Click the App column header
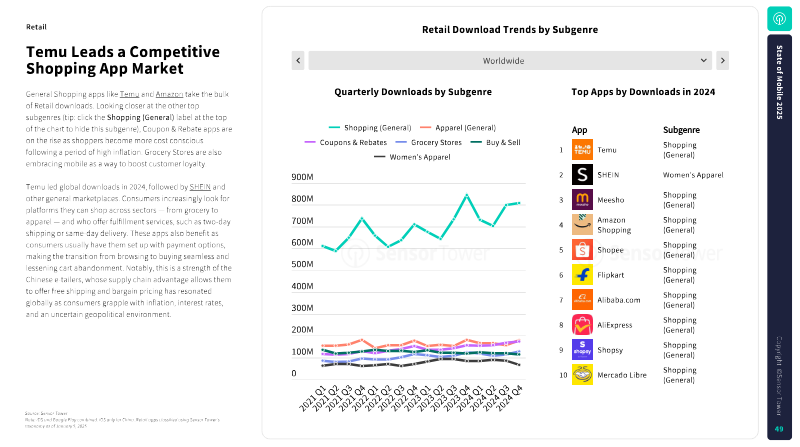 pos(580,130)
